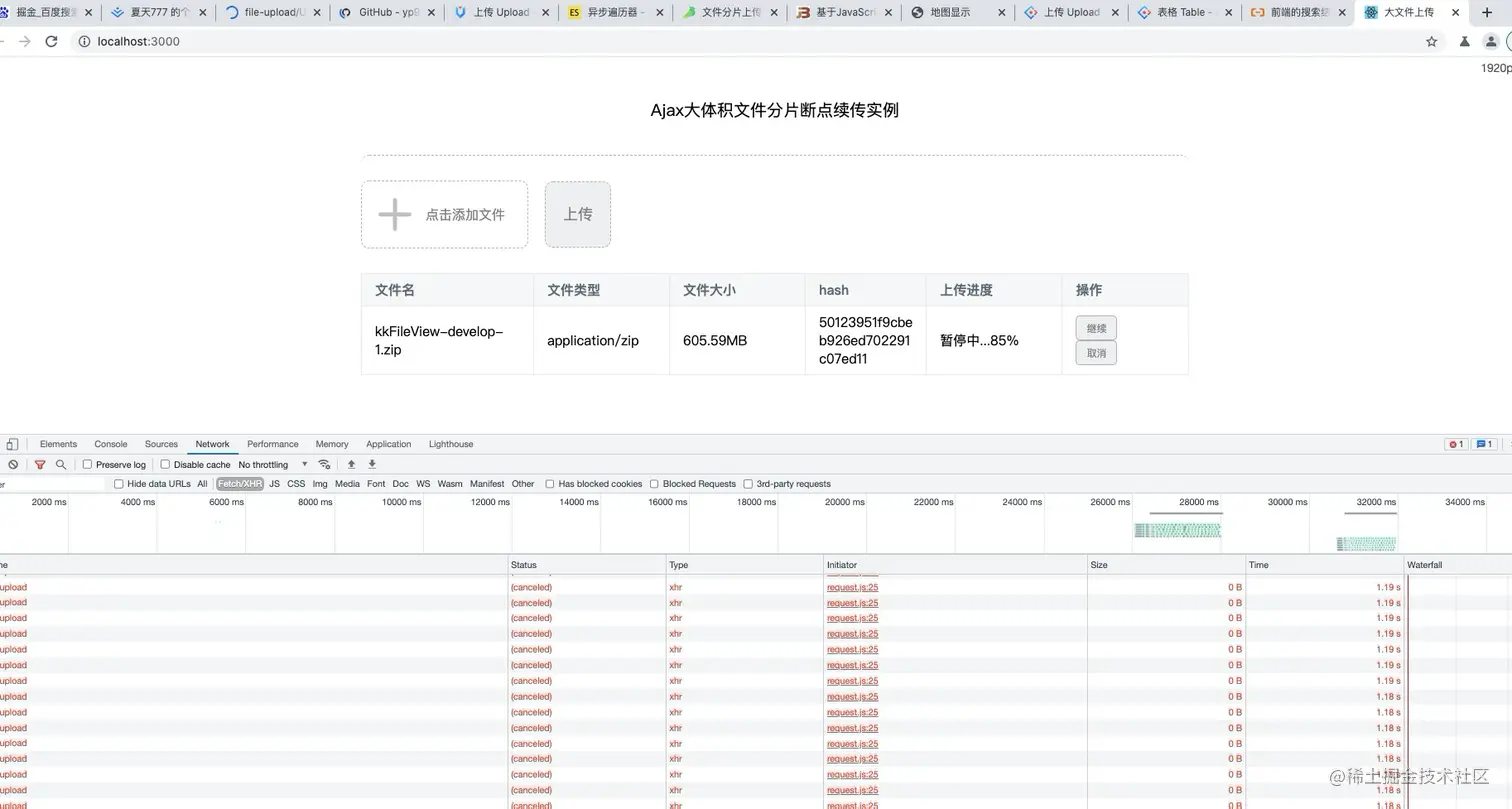Image resolution: width=1512 pixels, height=809 pixels.
Task: Switch to the Memory tab
Action: pos(332,445)
